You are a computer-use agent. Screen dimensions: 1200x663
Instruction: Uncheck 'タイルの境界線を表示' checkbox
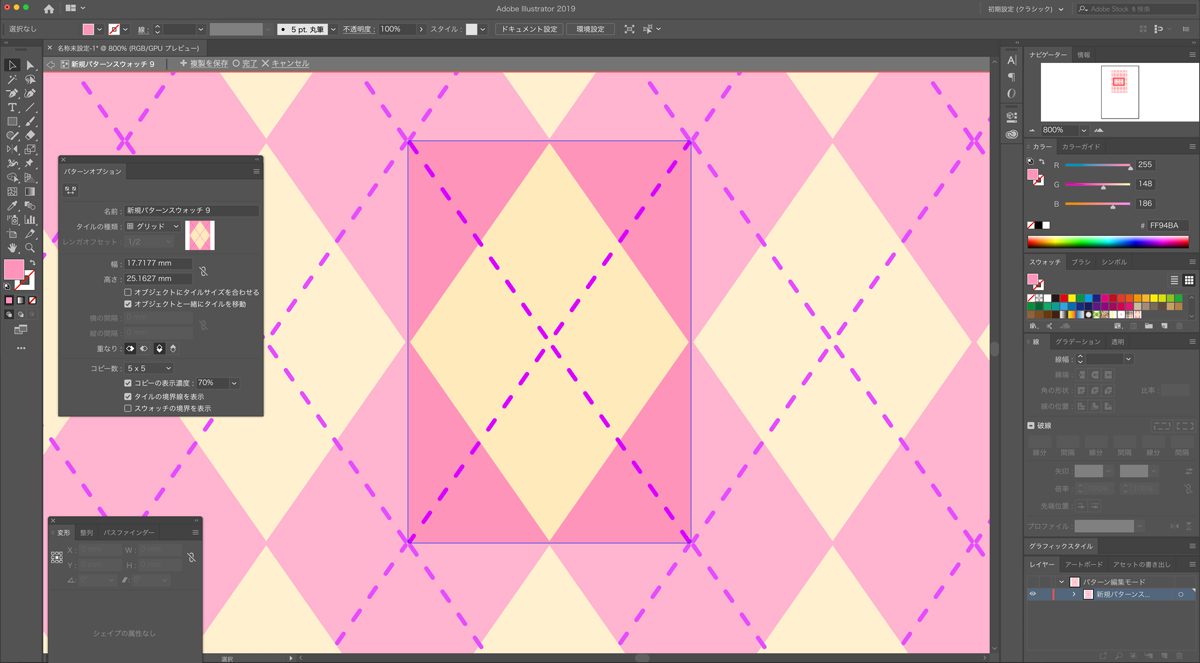tap(128, 396)
